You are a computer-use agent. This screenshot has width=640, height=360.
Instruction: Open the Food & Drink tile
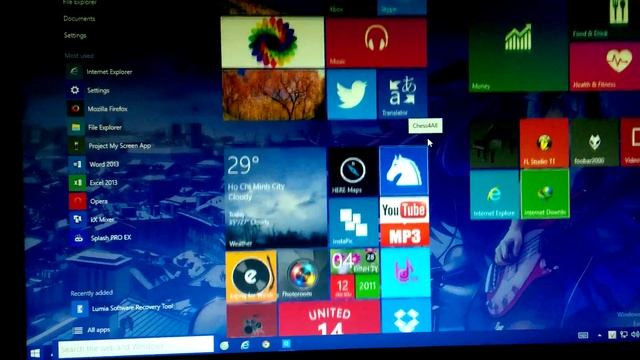coord(605,20)
